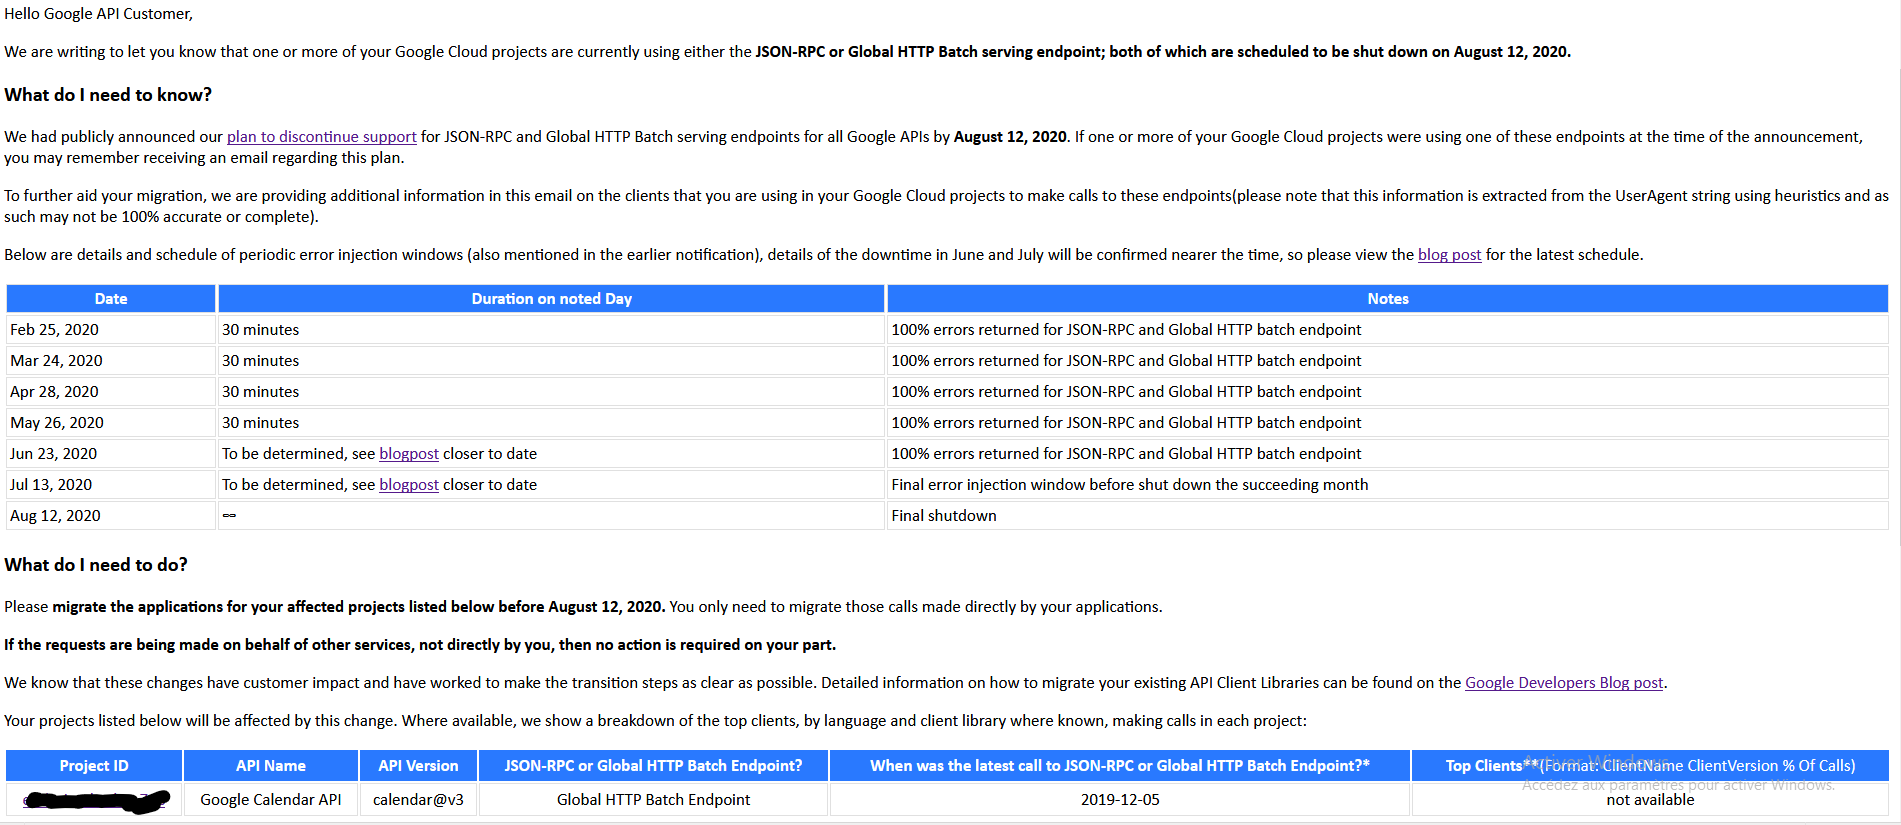Viewport: 1901px width, 825px height.
Task: Click the 'API Version' column header
Action: coord(418,766)
